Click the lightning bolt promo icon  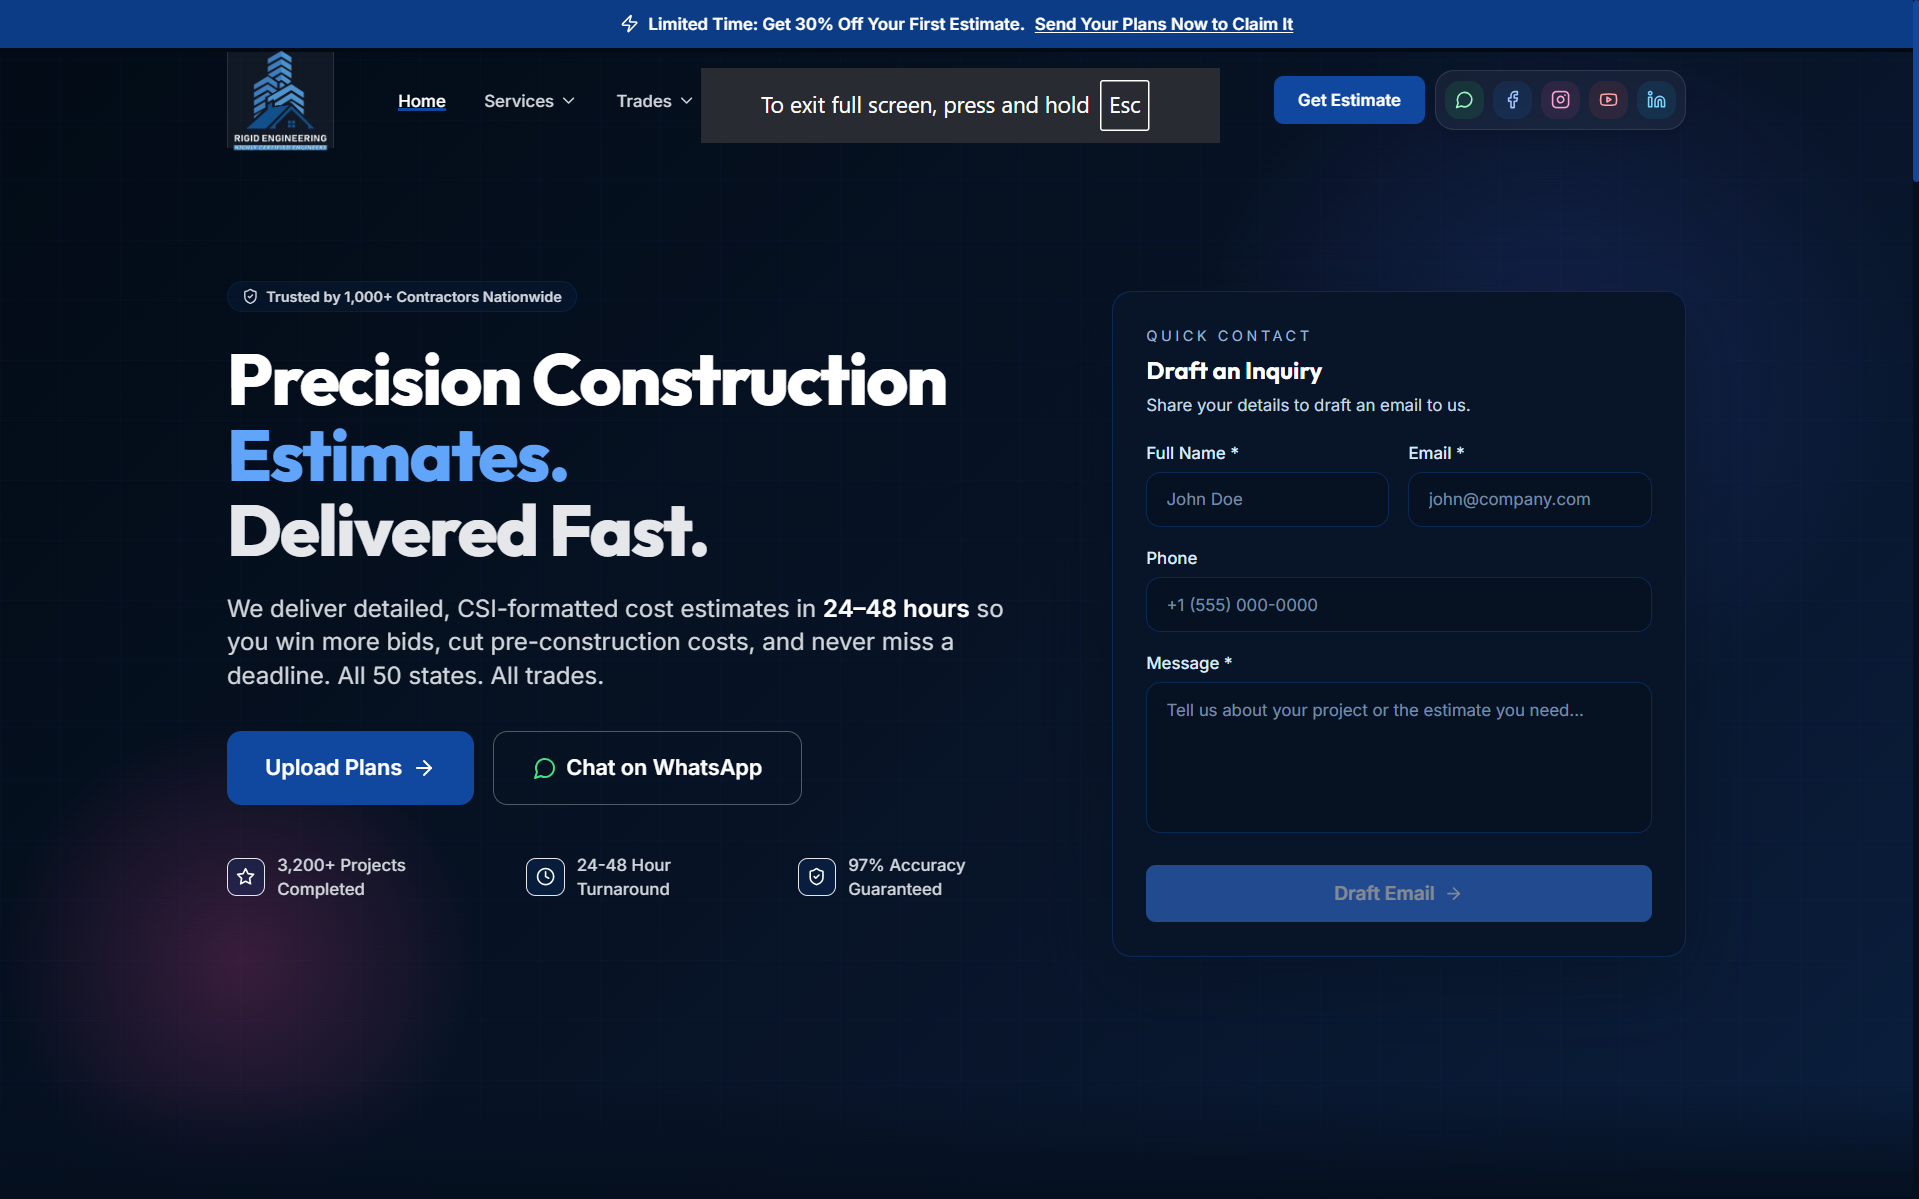(629, 24)
